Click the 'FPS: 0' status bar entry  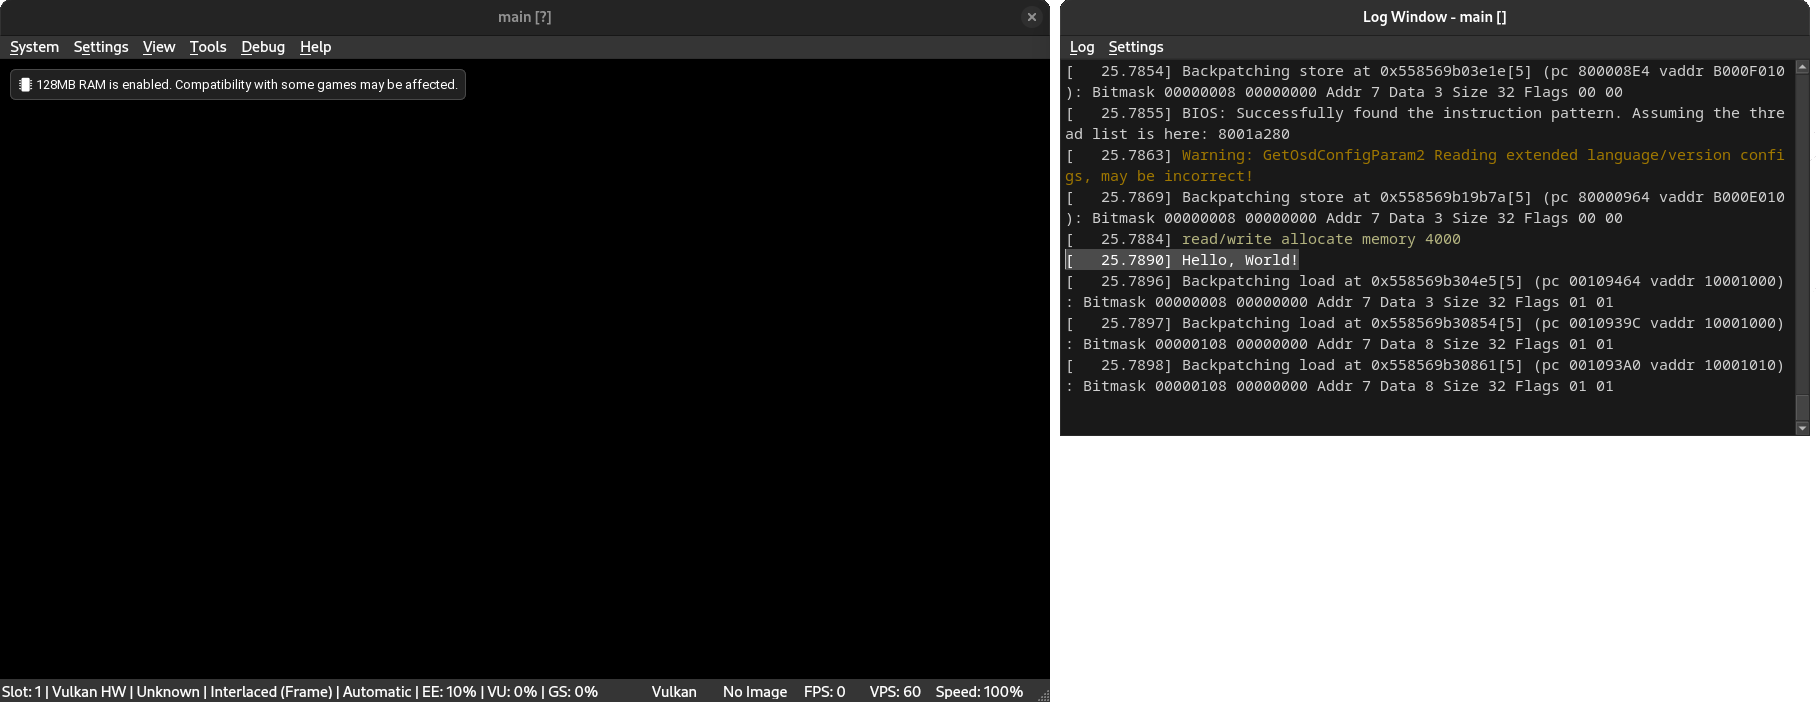tap(825, 692)
